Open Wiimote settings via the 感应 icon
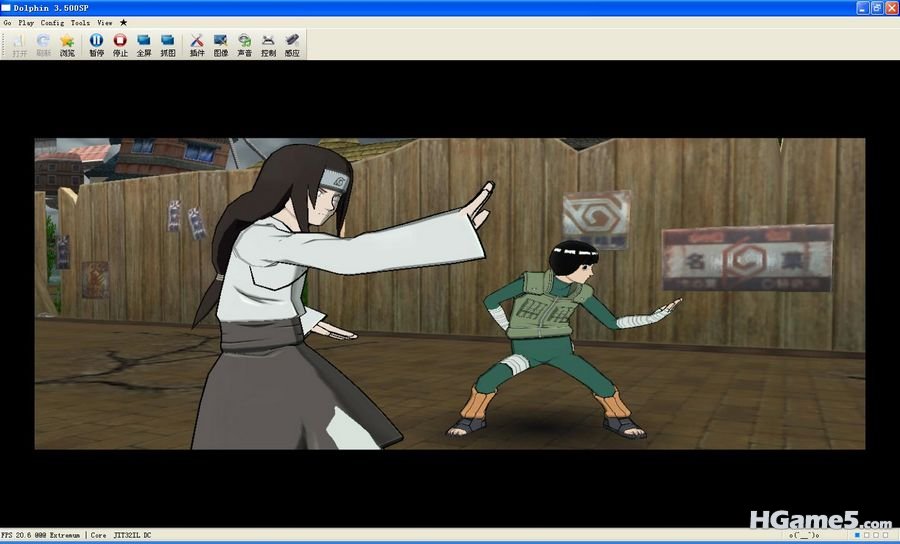Screen dimensions: 900x544 [292, 45]
